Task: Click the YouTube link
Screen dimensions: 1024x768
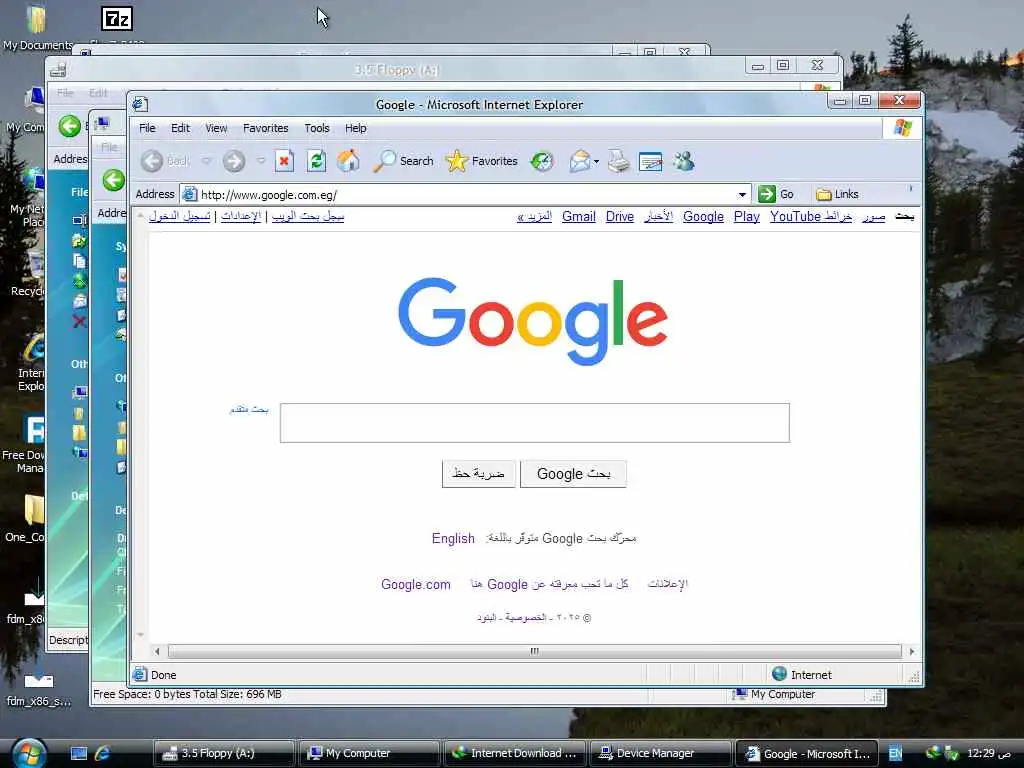Action: 795,216
